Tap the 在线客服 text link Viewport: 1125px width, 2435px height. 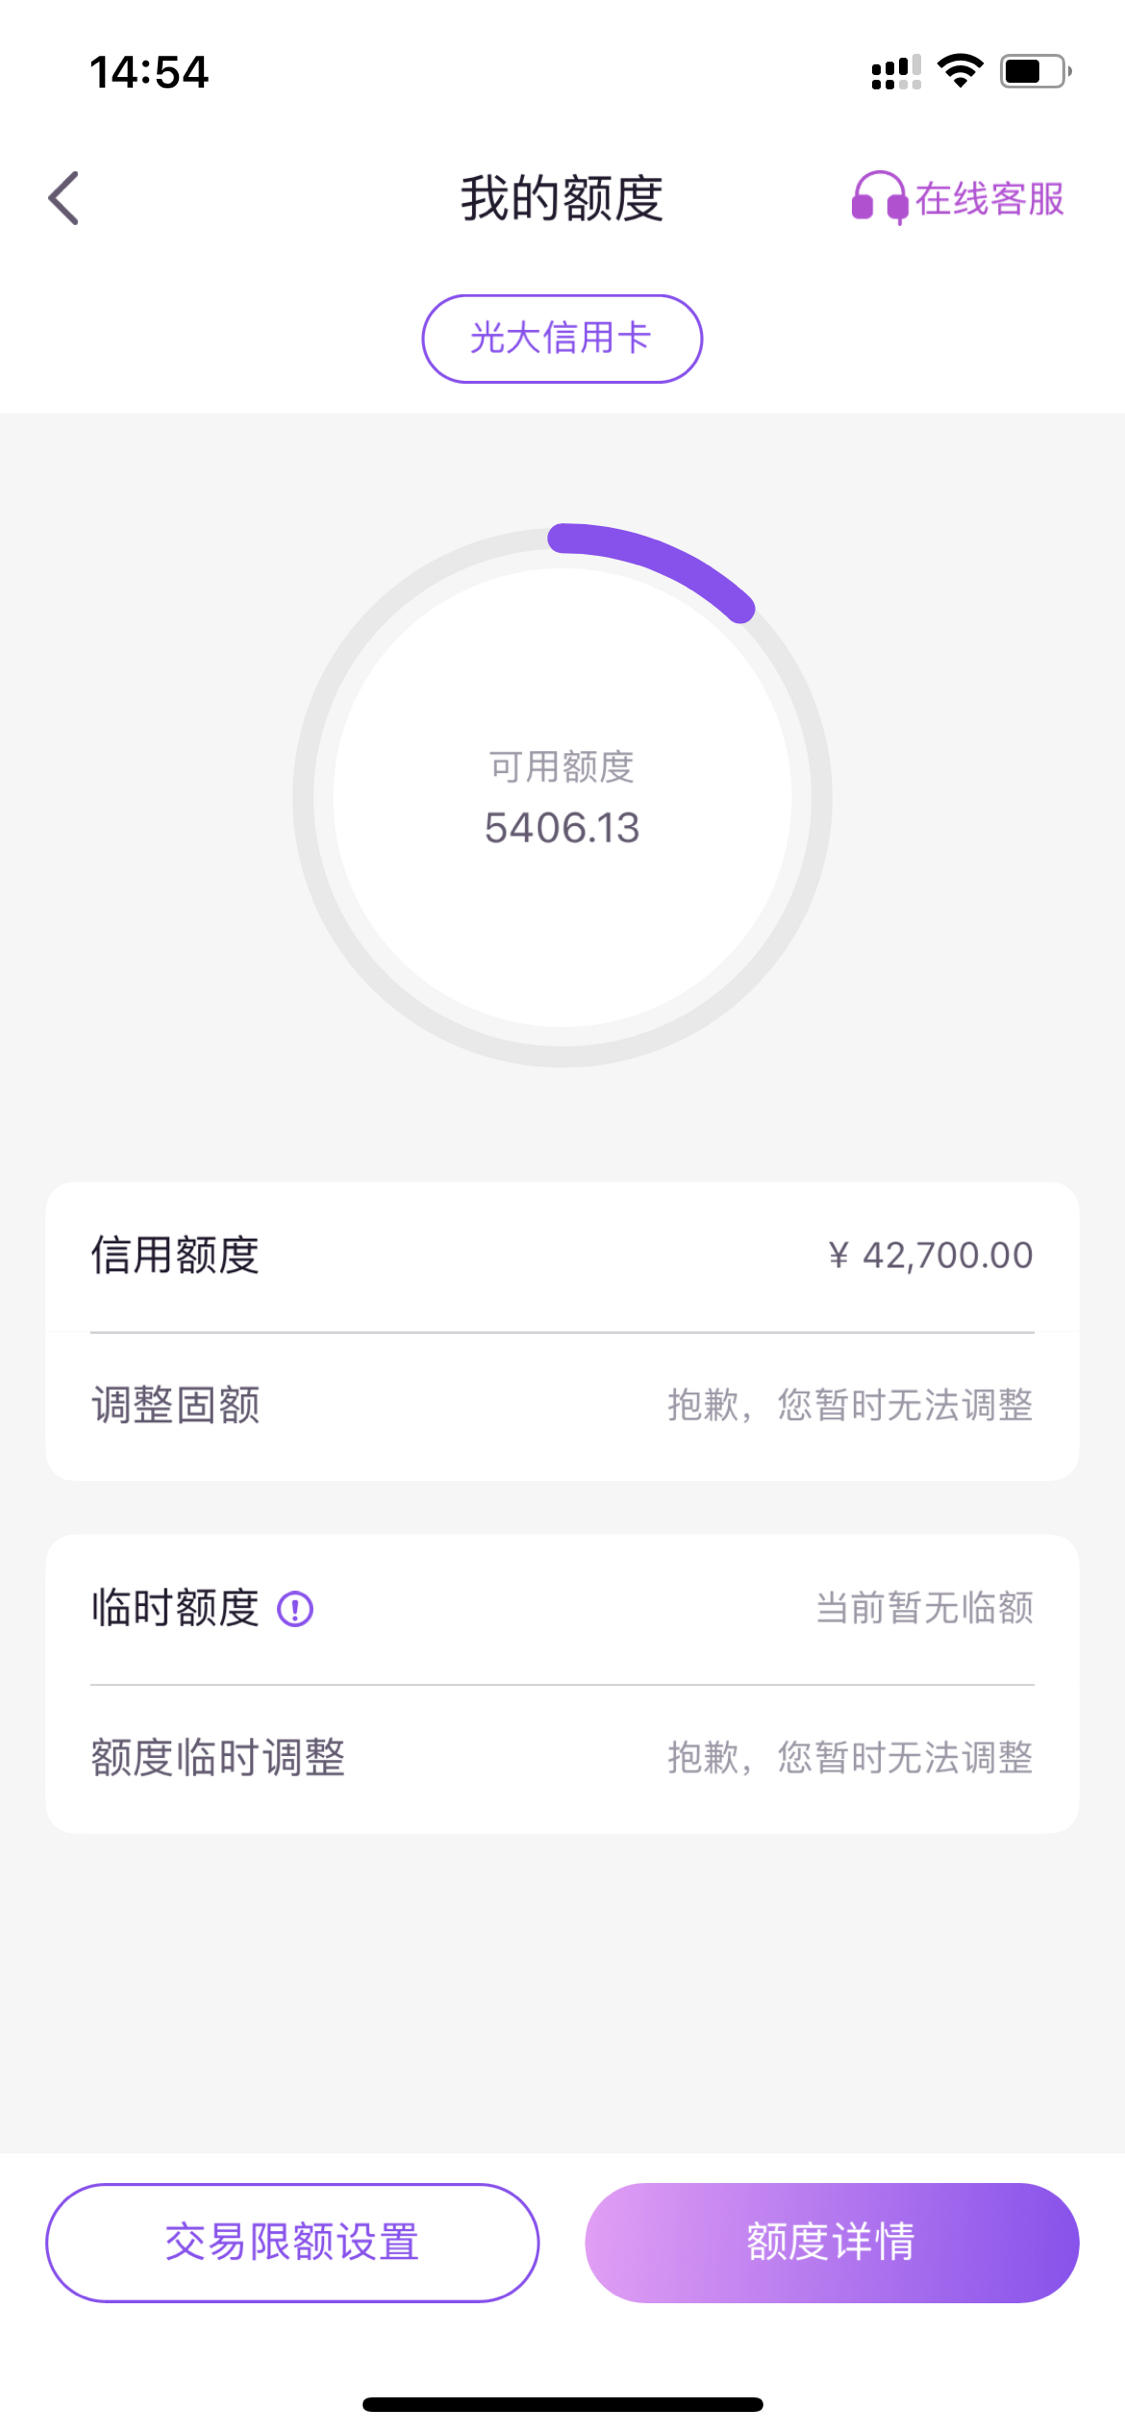pyautogui.click(x=990, y=199)
